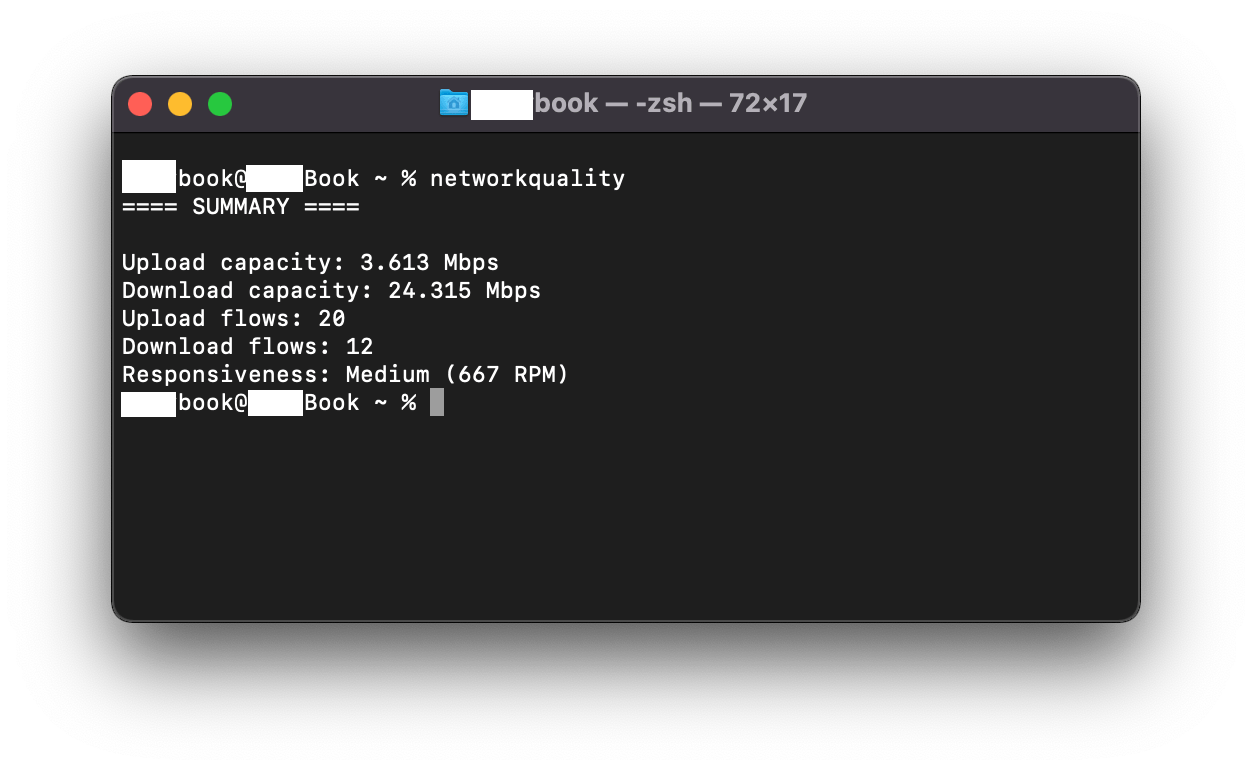
Task: Click the ==== SUMMARY ==== header line
Action: click(x=240, y=207)
